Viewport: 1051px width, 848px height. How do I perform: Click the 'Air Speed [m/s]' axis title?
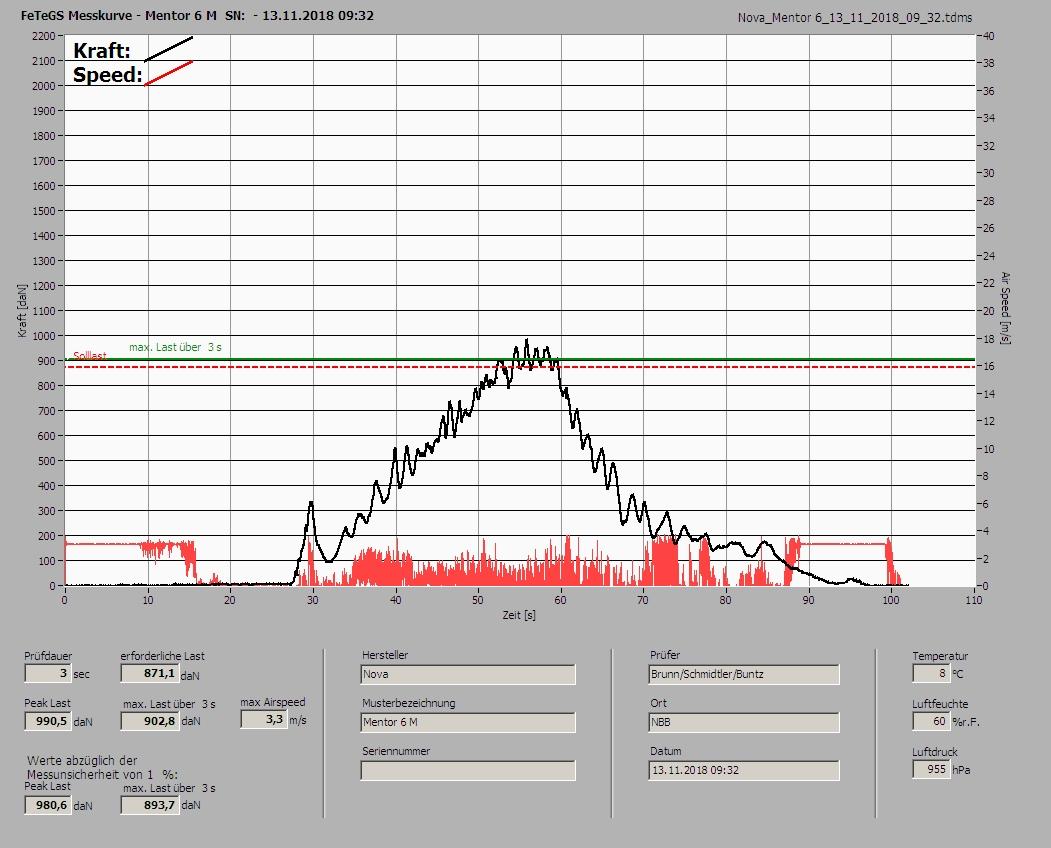(1005, 308)
